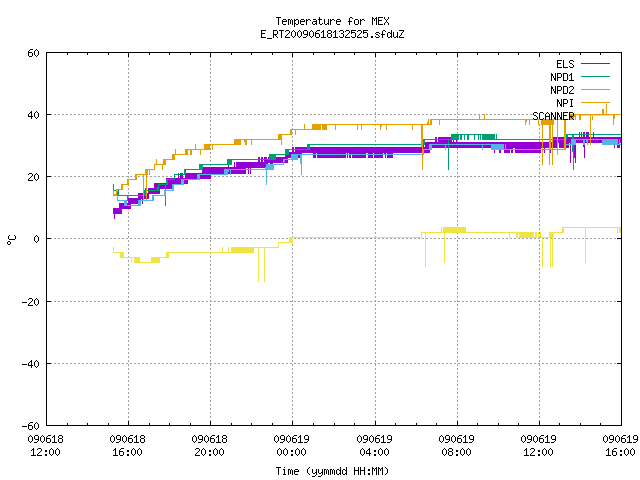
Task: Click the x-axis tick label 090619 12:00
Action: [x=538, y=446]
